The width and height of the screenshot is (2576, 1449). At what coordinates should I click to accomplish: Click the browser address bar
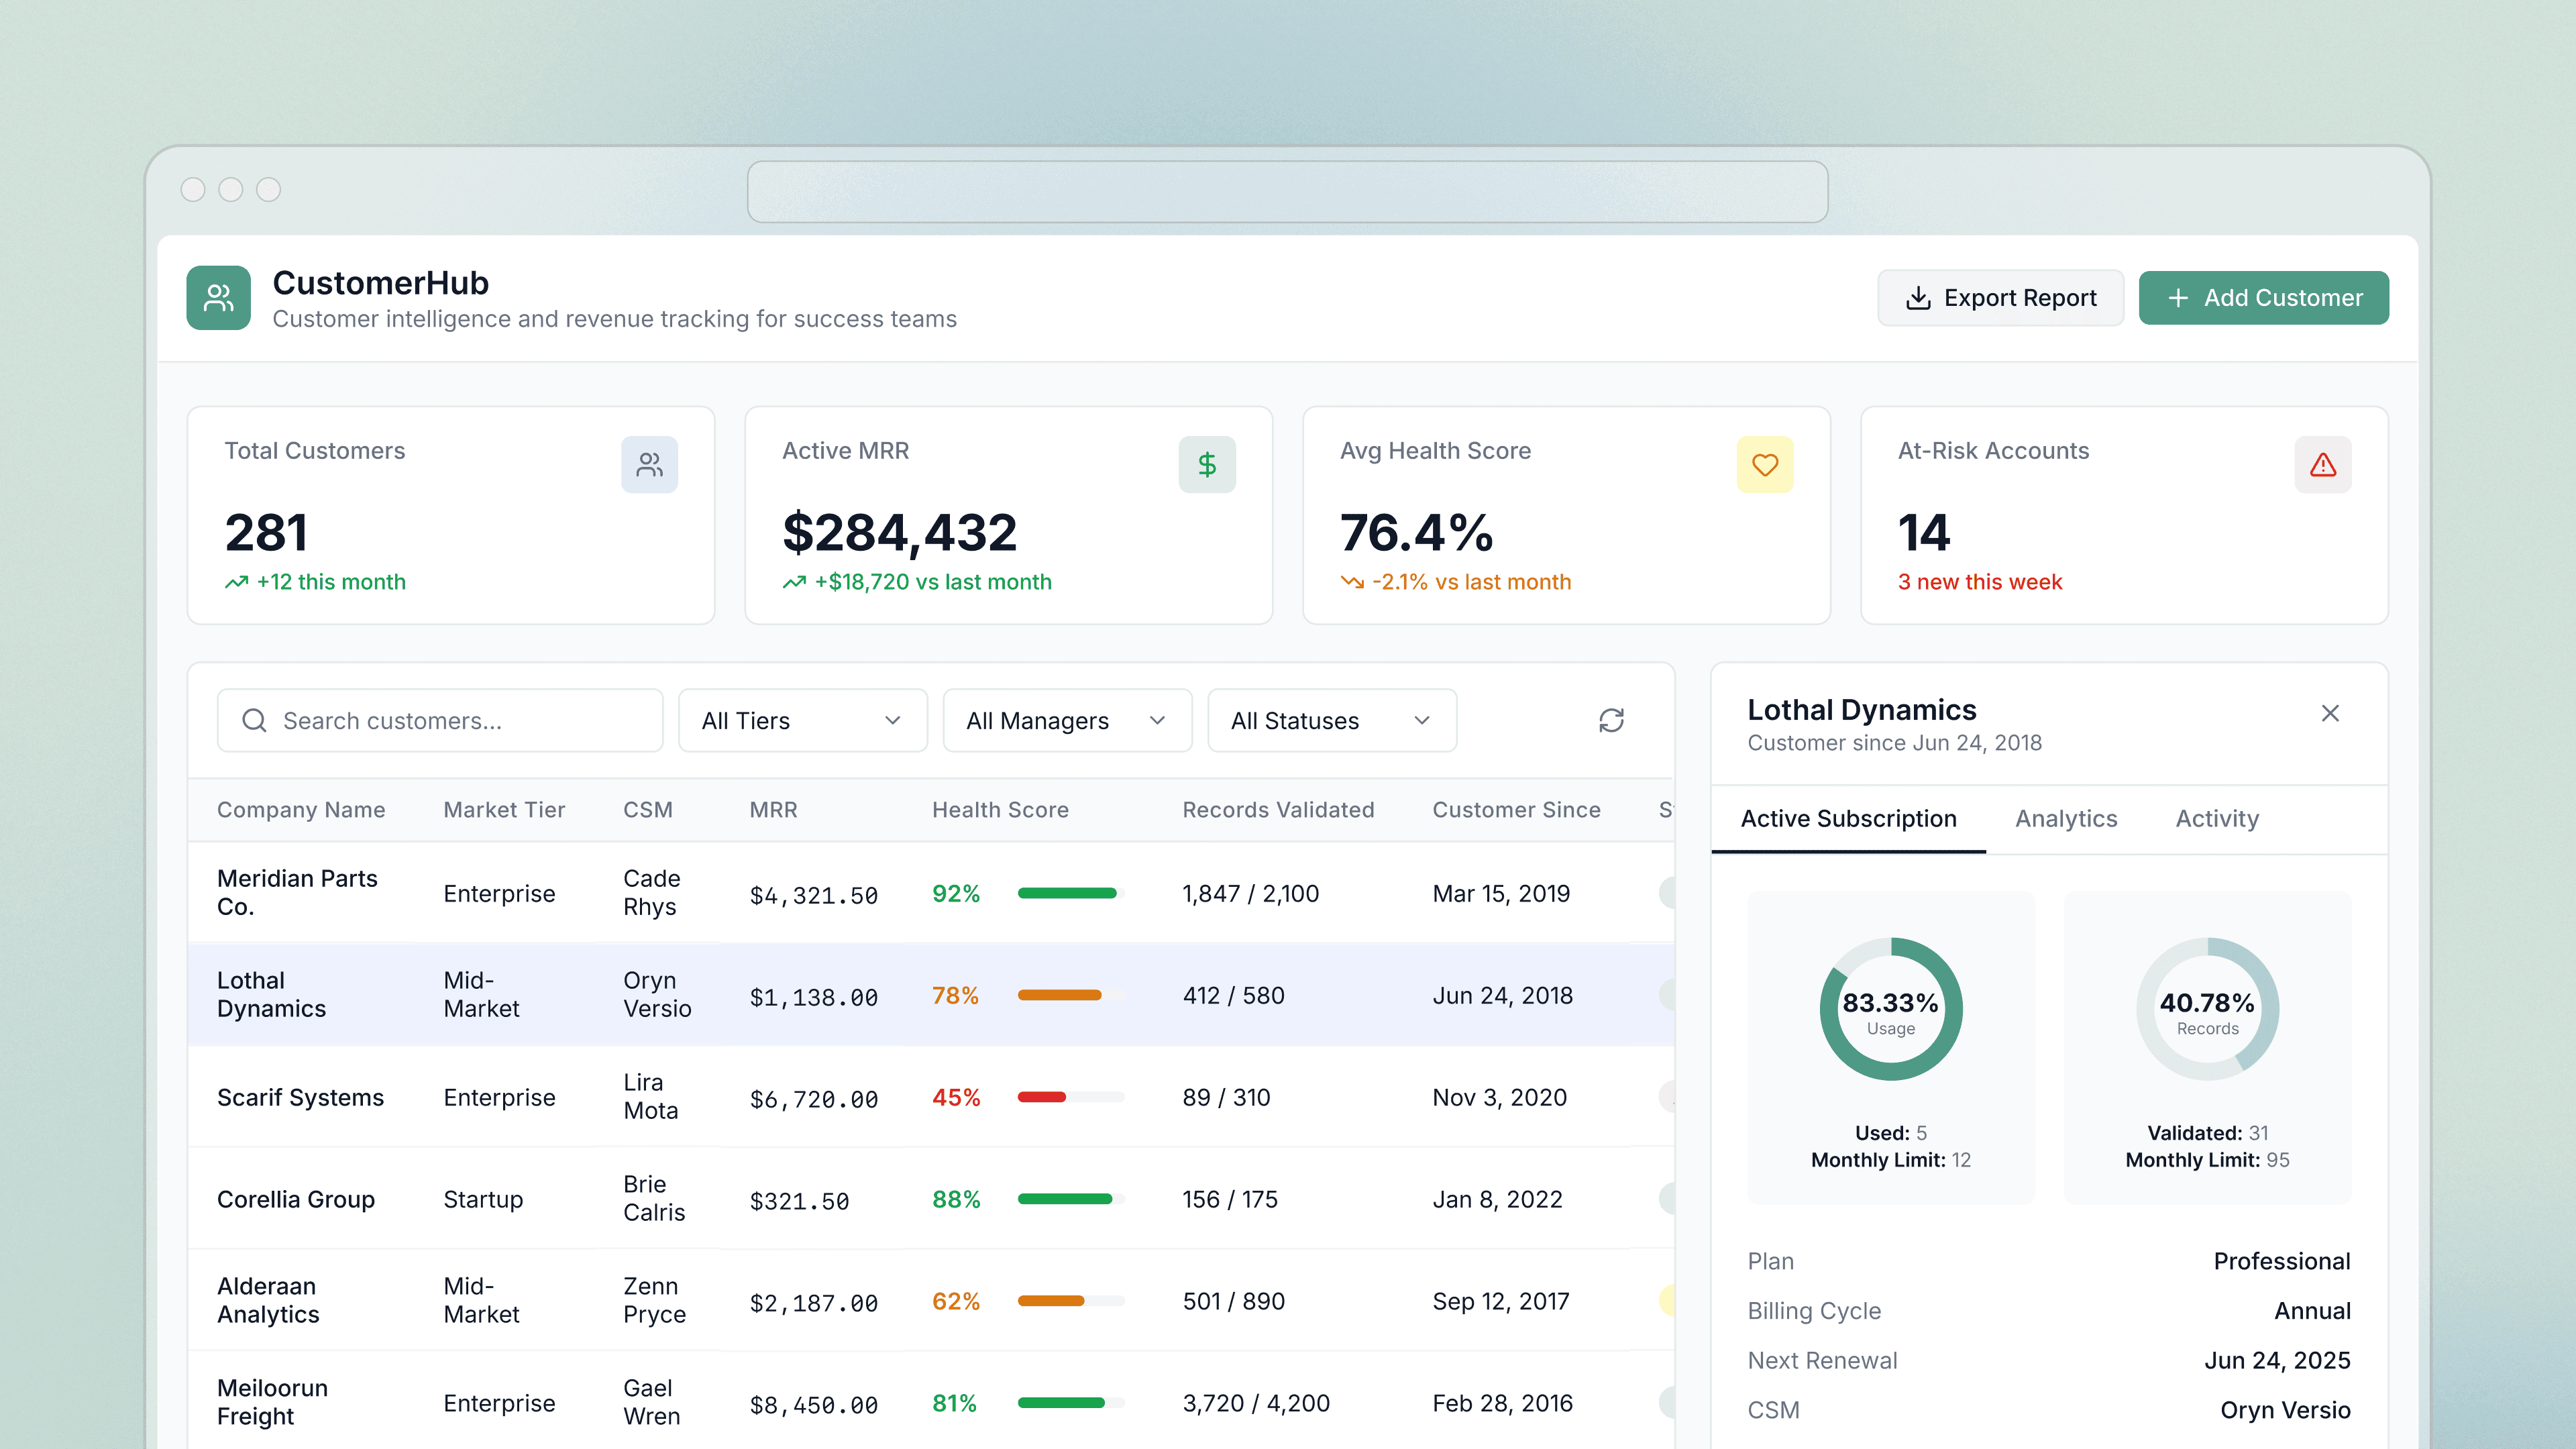(1287, 191)
